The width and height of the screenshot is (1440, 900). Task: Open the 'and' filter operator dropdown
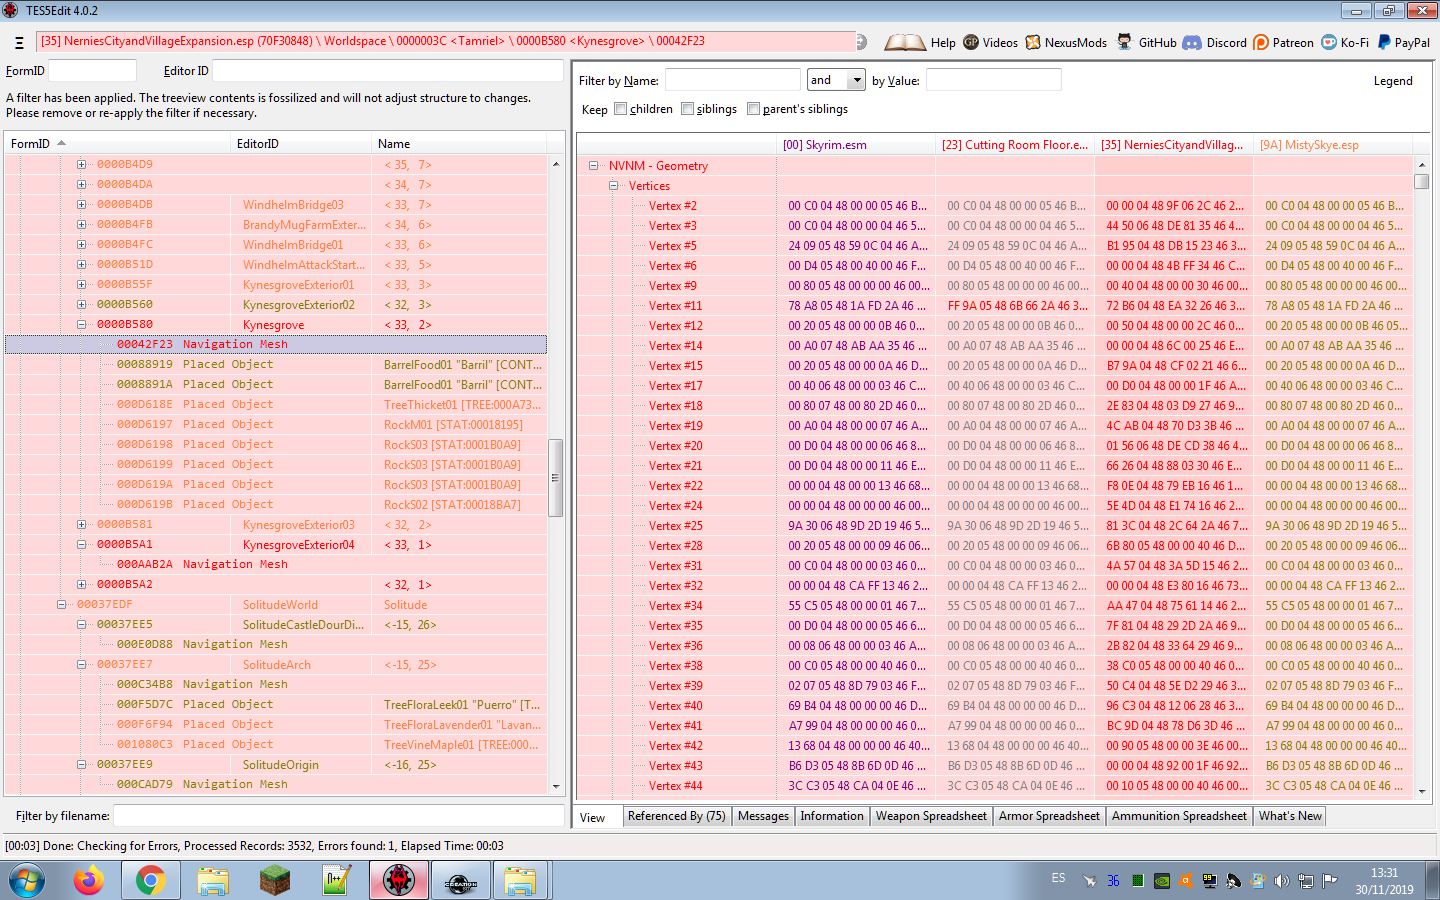coord(856,80)
